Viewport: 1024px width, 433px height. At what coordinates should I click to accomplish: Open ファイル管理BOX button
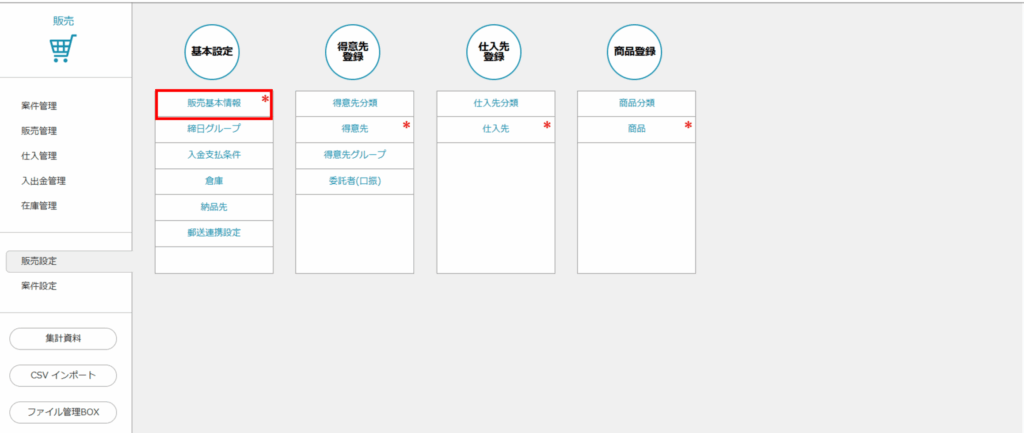[63, 412]
